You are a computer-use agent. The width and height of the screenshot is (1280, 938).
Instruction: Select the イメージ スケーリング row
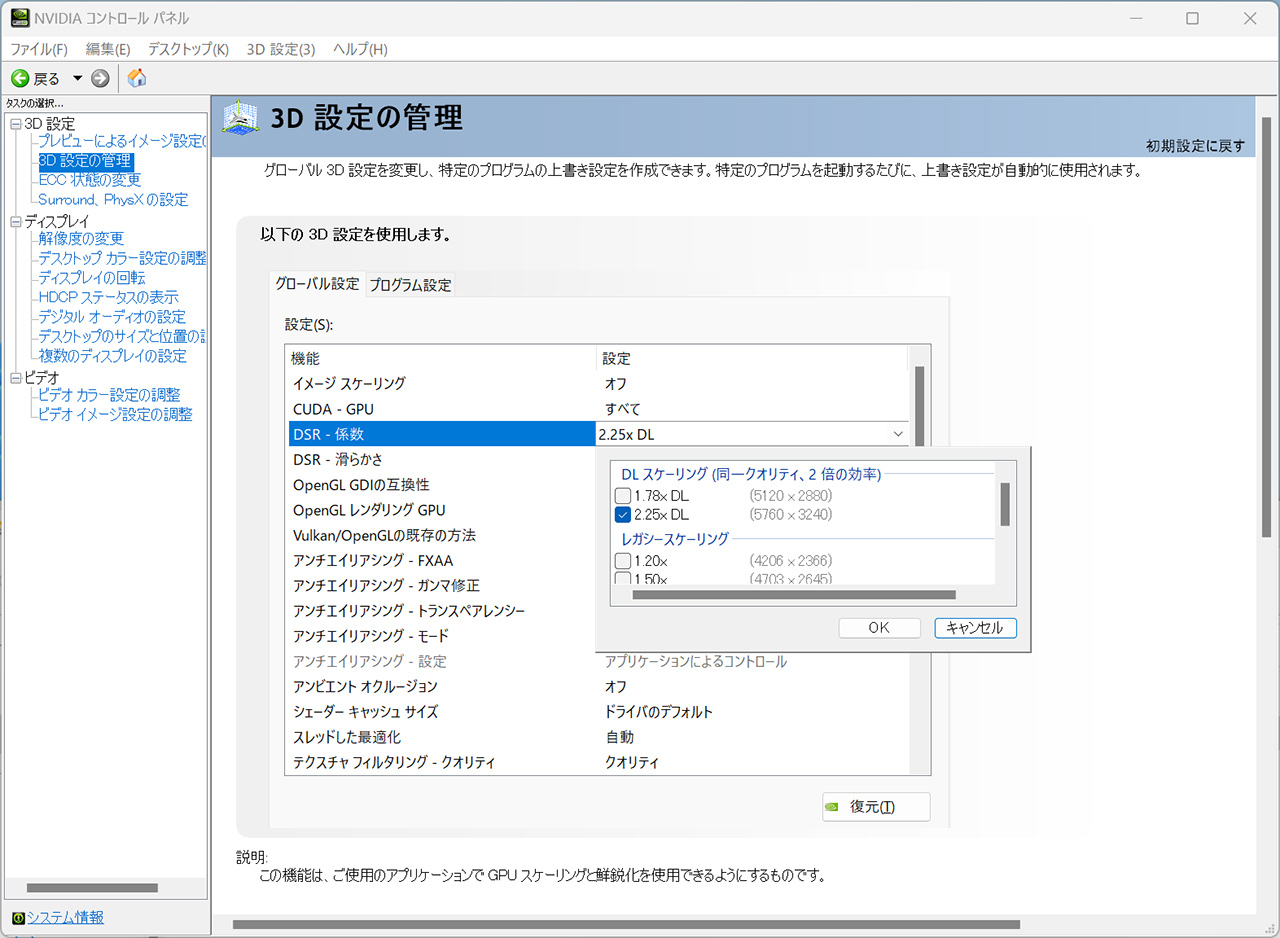(597, 384)
